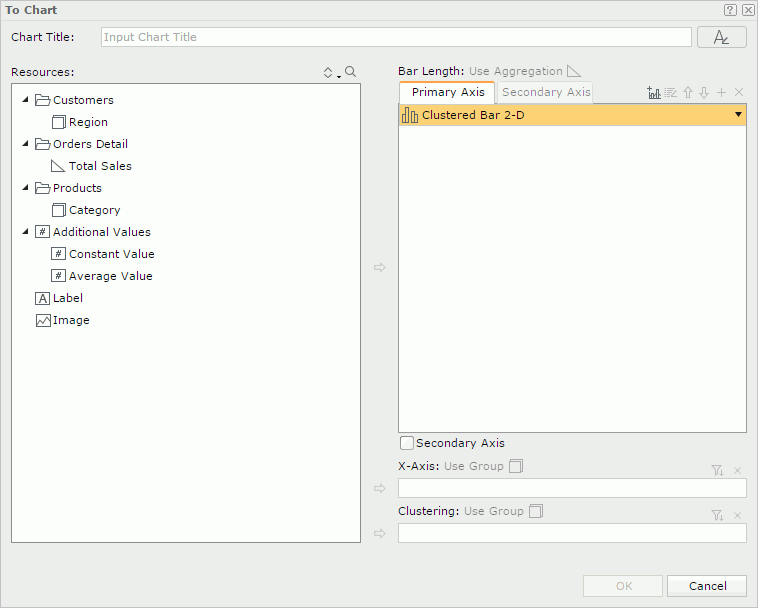Click the sort resources icon

[328, 72]
